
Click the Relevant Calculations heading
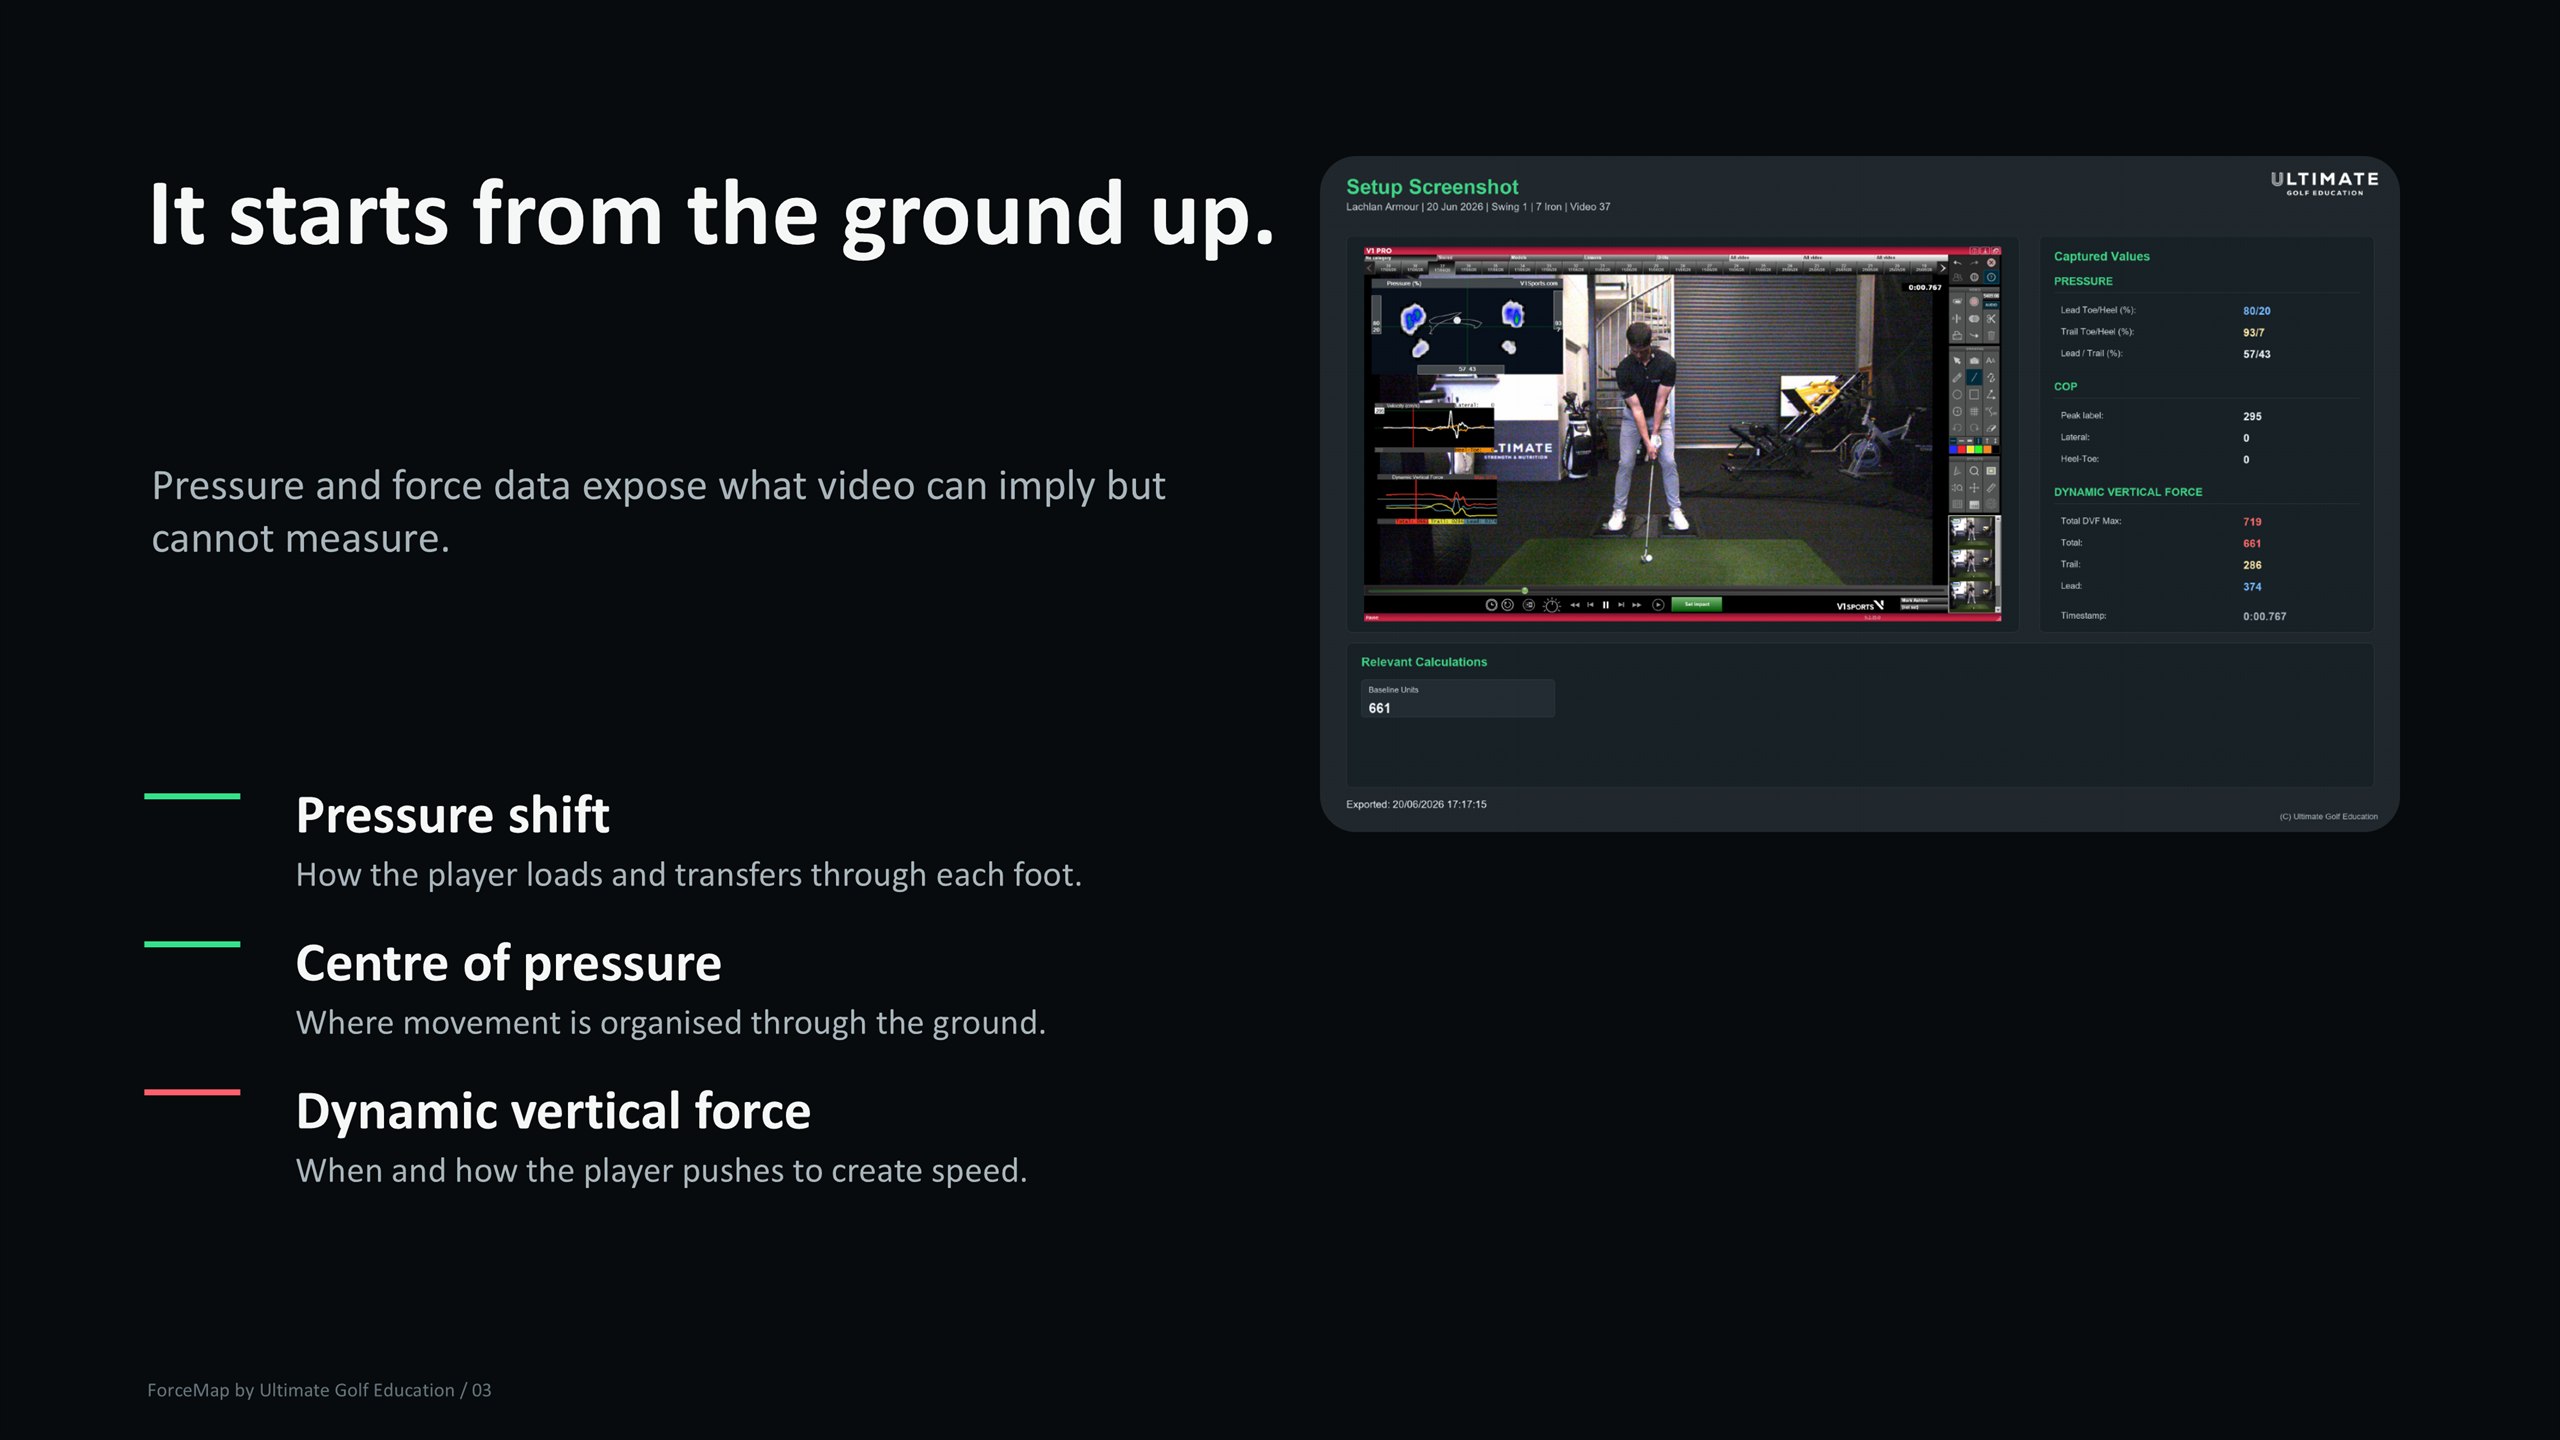[x=1423, y=662]
